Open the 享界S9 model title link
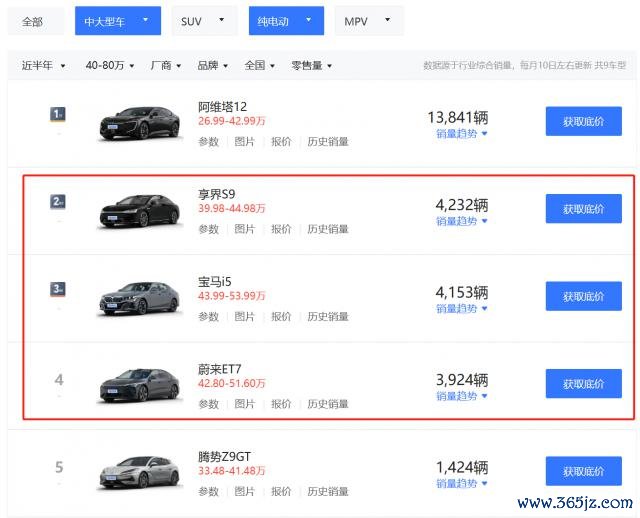The height and width of the screenshot is (518, 640). tap(217, 194)
